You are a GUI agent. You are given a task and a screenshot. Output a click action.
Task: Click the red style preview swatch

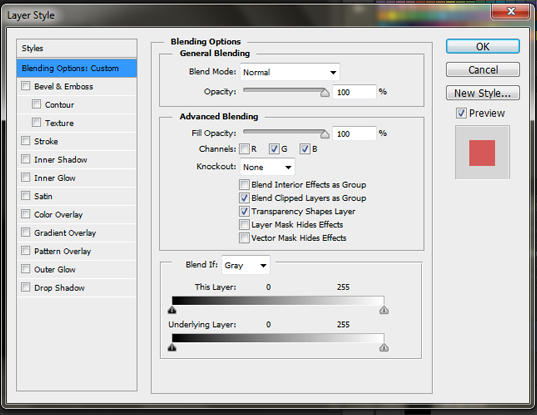pos(482,153)
